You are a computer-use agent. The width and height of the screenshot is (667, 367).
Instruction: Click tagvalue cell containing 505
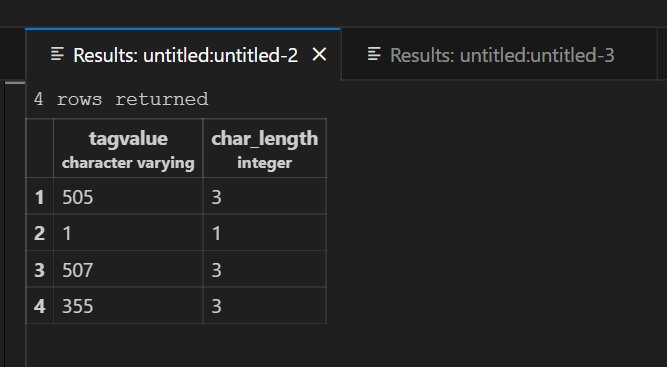coord(128,196)
